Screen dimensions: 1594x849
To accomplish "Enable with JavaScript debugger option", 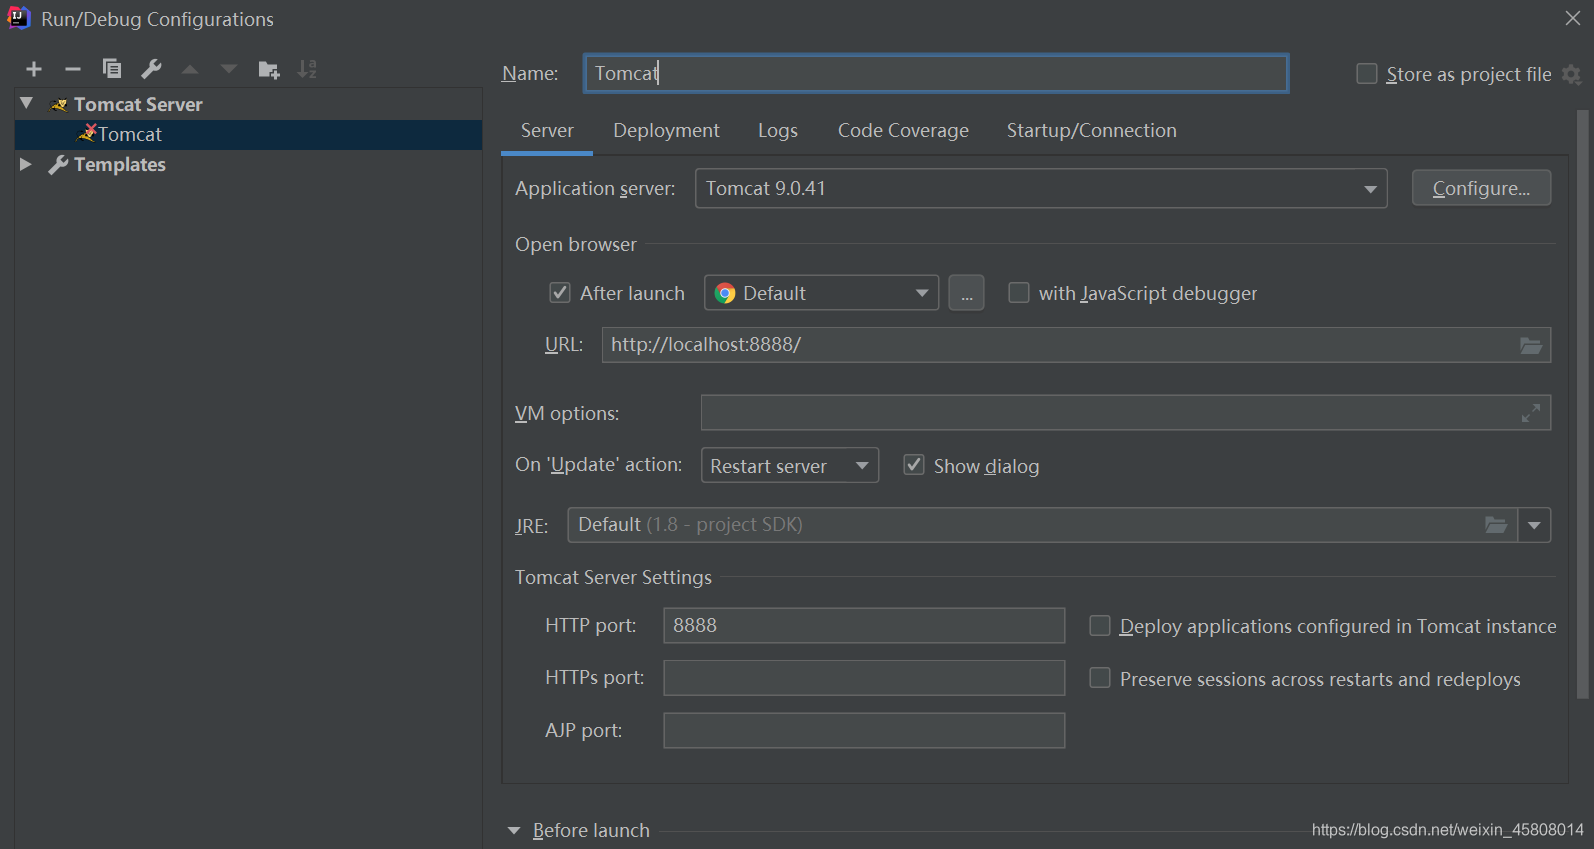I will pyautogui.click(x=1018, y=292).
